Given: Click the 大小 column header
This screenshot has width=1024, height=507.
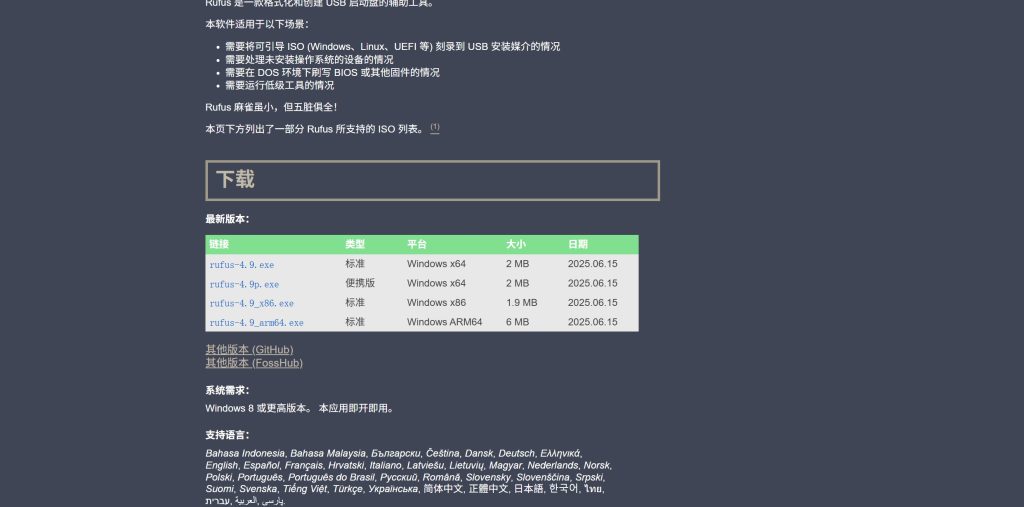Looking at the screenshot, I should [x=516, y=244].
